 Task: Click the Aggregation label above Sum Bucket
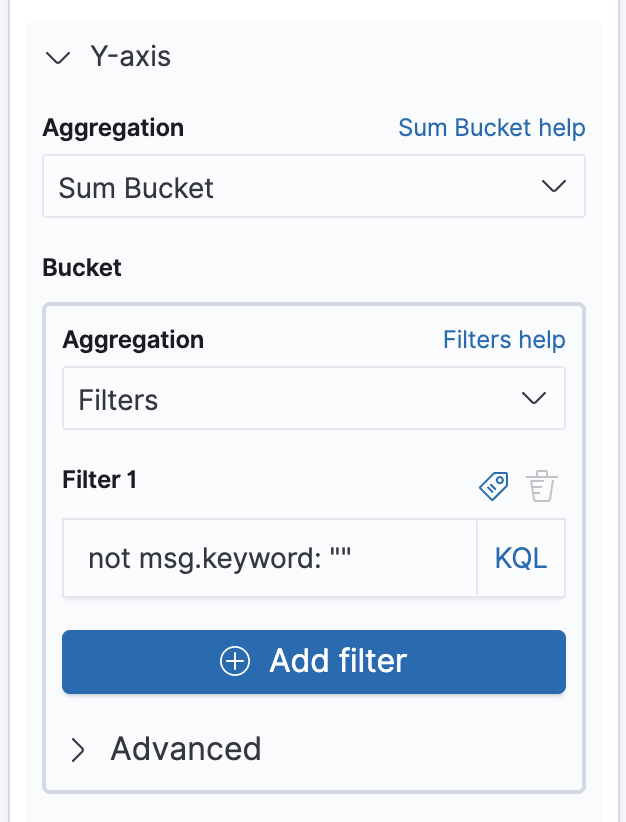113,128
